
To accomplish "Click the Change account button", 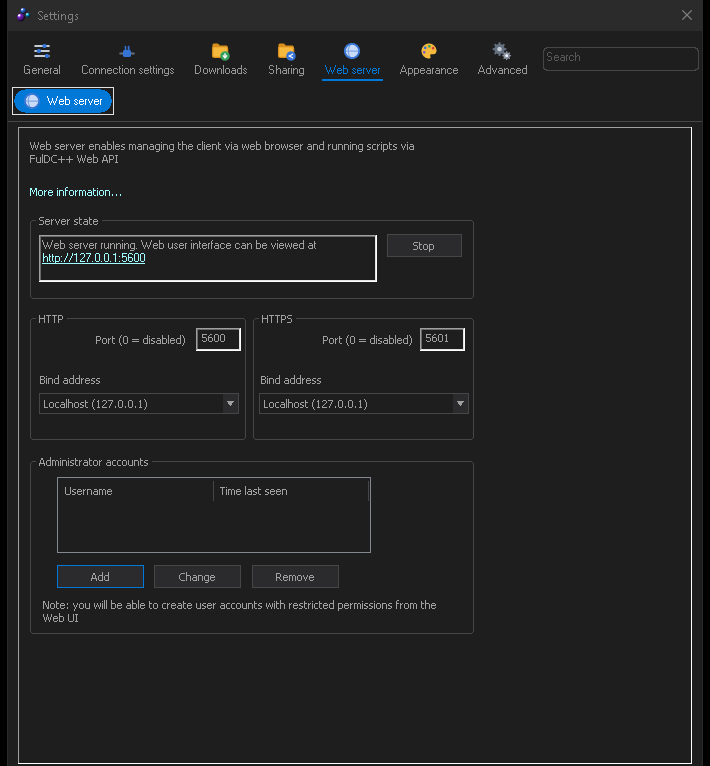I will click(x=197, y=577).
